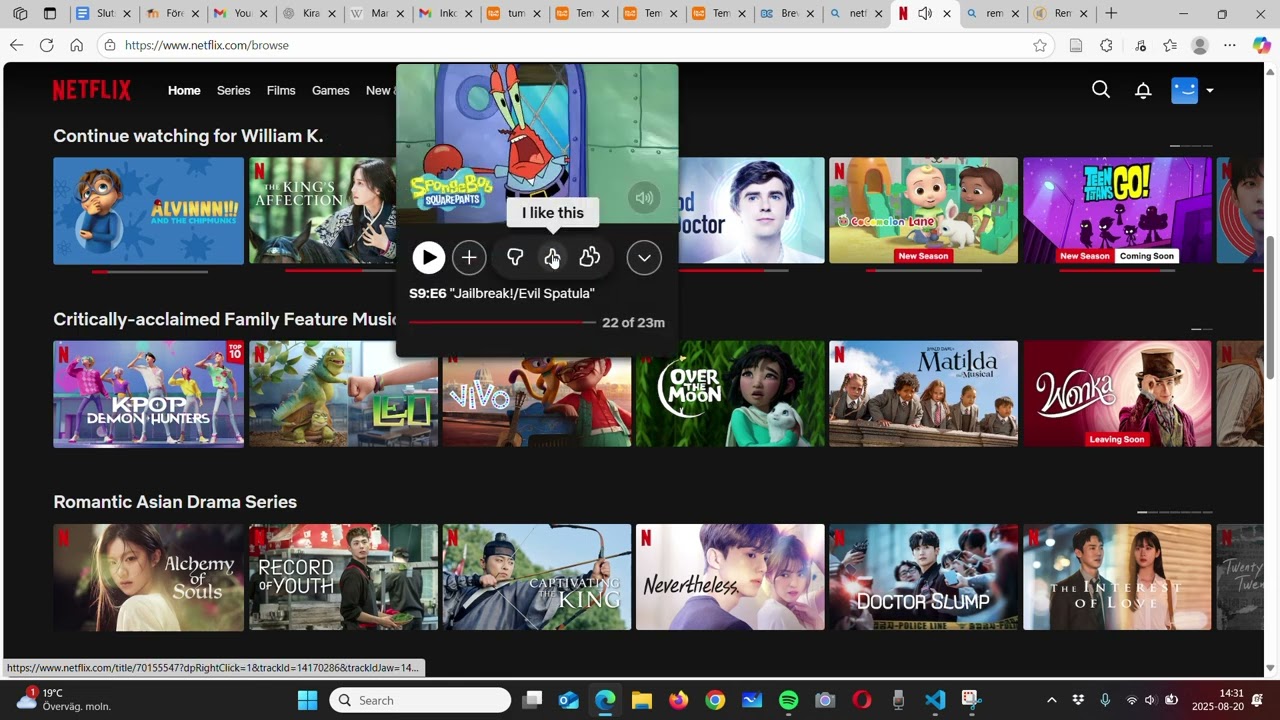The width and height of the screenshot is (1280, 720).
Task: Expand more info on SpongeBob card
Action: 644,258
